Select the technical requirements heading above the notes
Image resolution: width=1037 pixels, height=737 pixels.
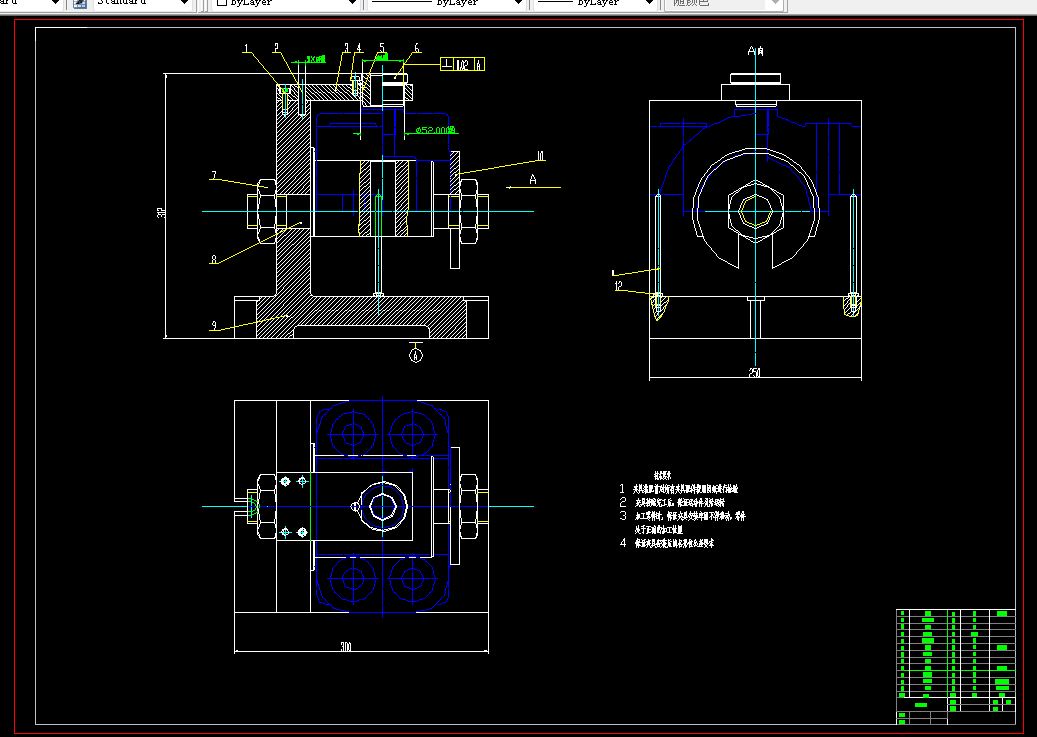click(x=663, y=475)
